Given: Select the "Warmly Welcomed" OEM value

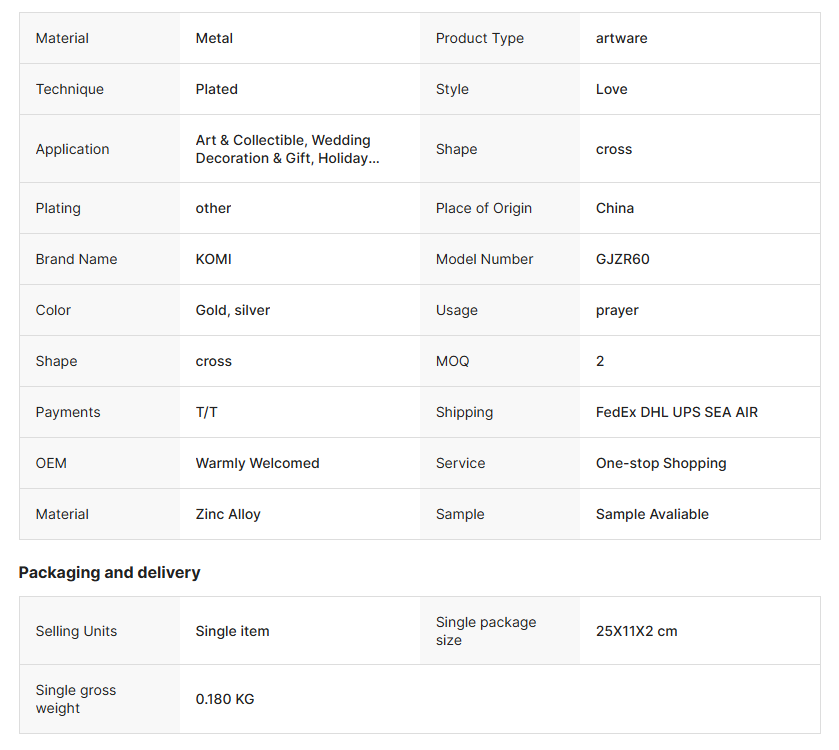Looking at the screenshot, I should [x=257, y=463].
